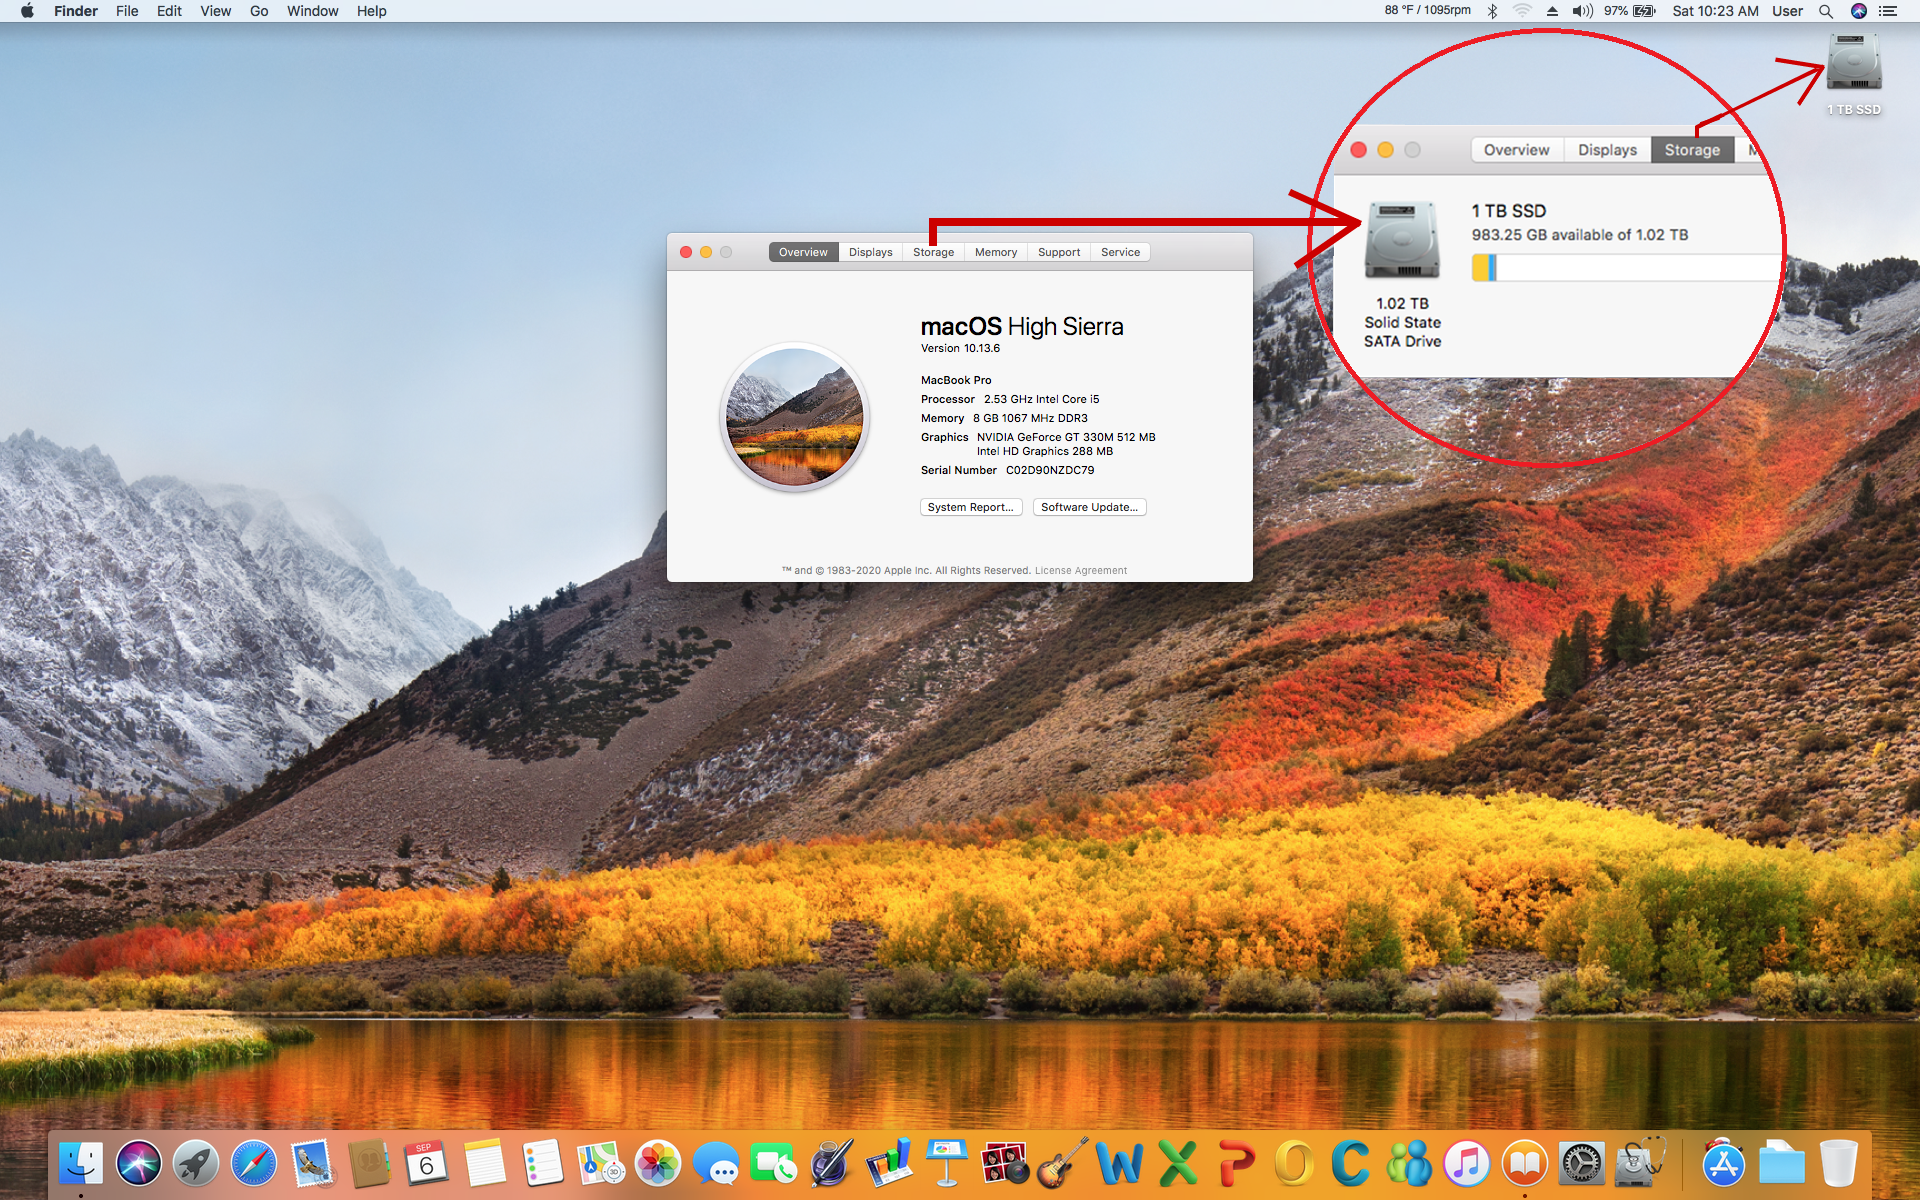Open the Go menu

pos(259,11)
